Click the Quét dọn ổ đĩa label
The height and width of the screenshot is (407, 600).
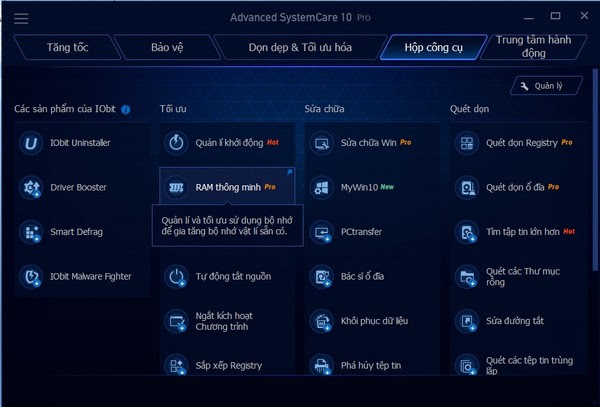click(515, 187)
